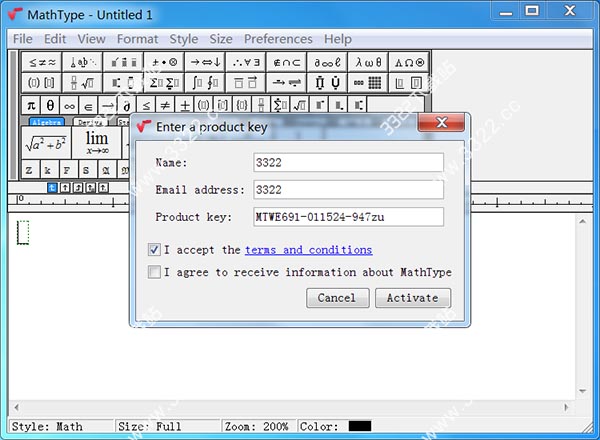Open the spaces and ellipses palette

pos(83,62)
